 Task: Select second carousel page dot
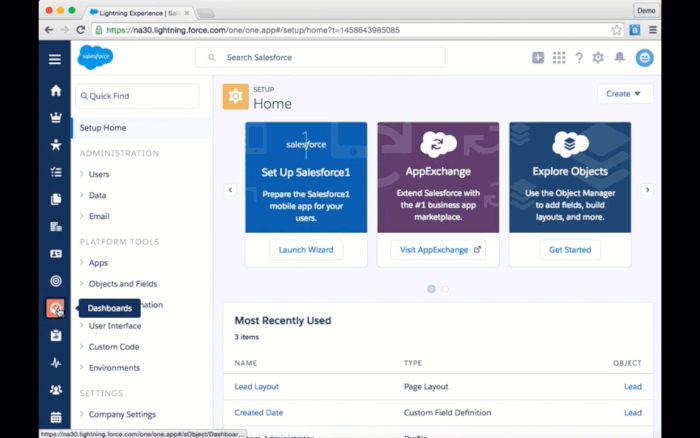pos(445,289)
